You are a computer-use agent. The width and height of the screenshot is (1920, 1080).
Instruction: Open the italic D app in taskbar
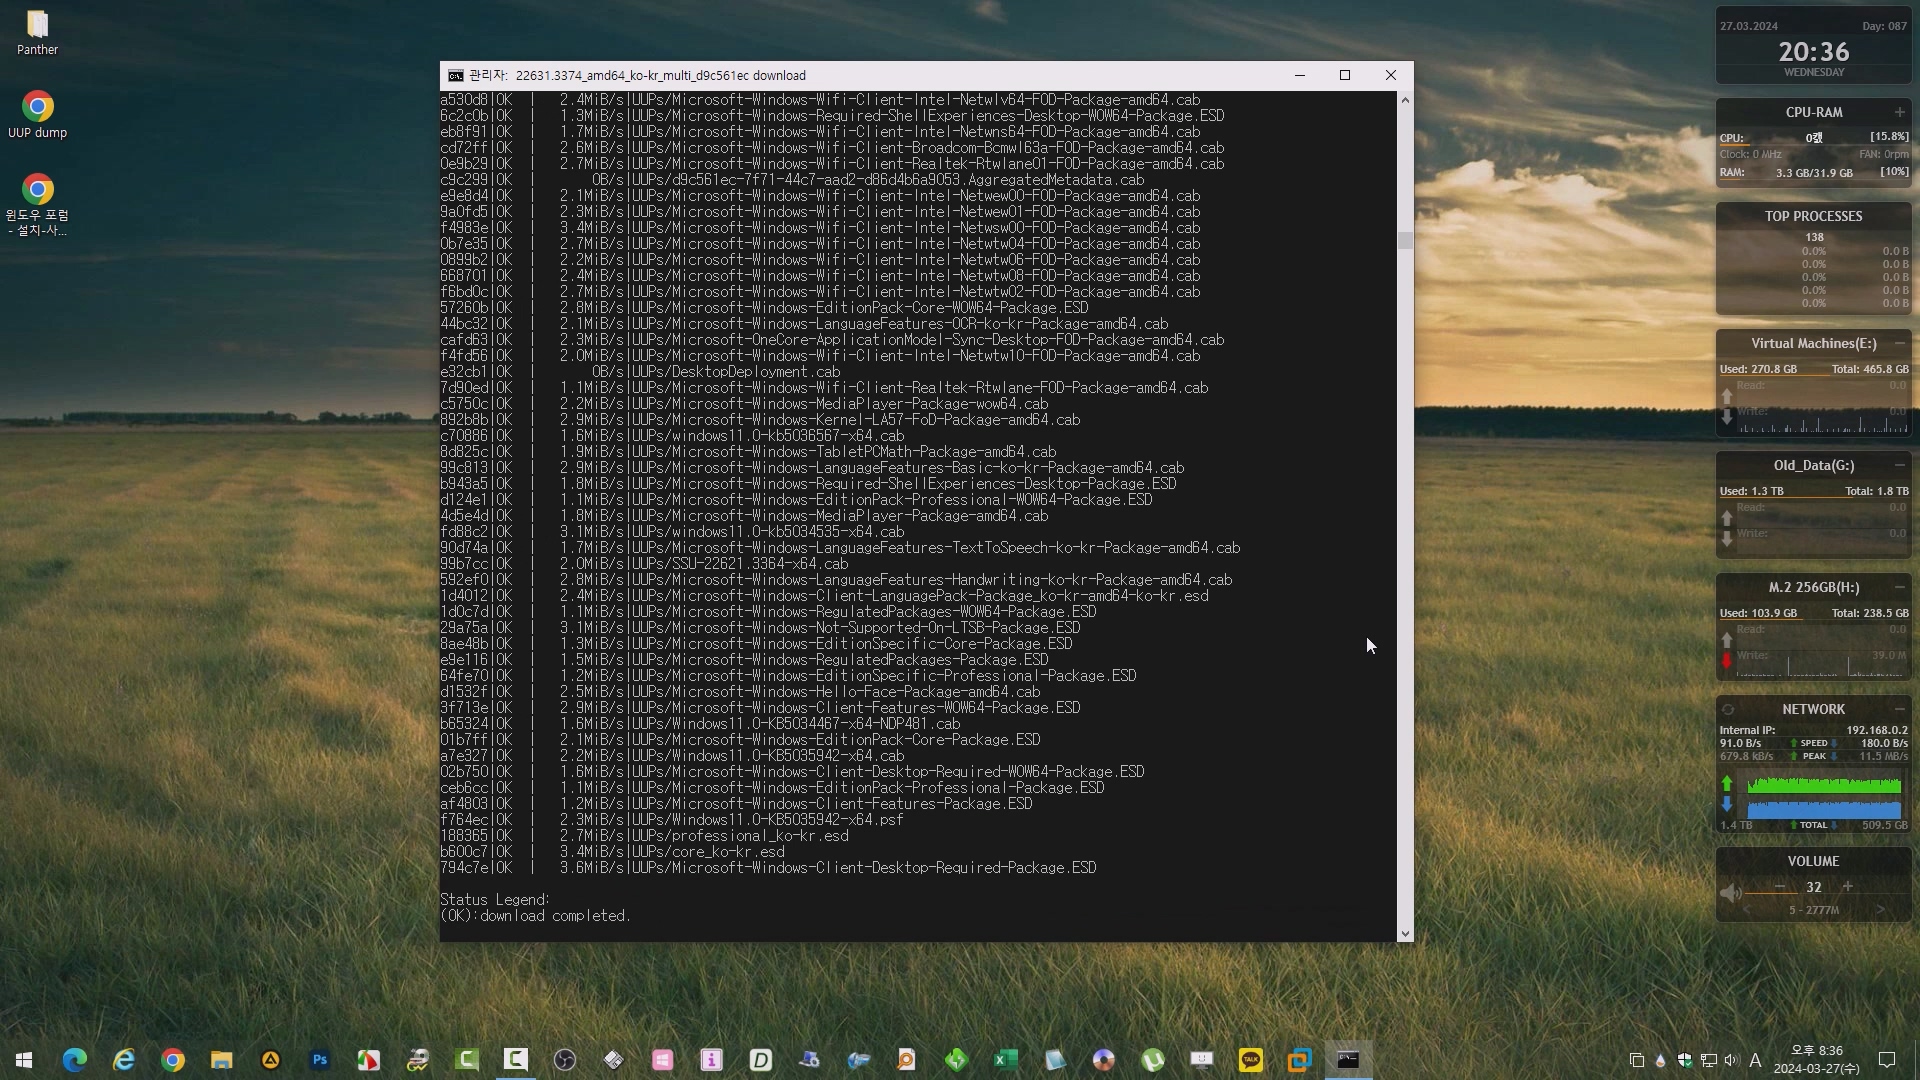[x=761, y=1060]
